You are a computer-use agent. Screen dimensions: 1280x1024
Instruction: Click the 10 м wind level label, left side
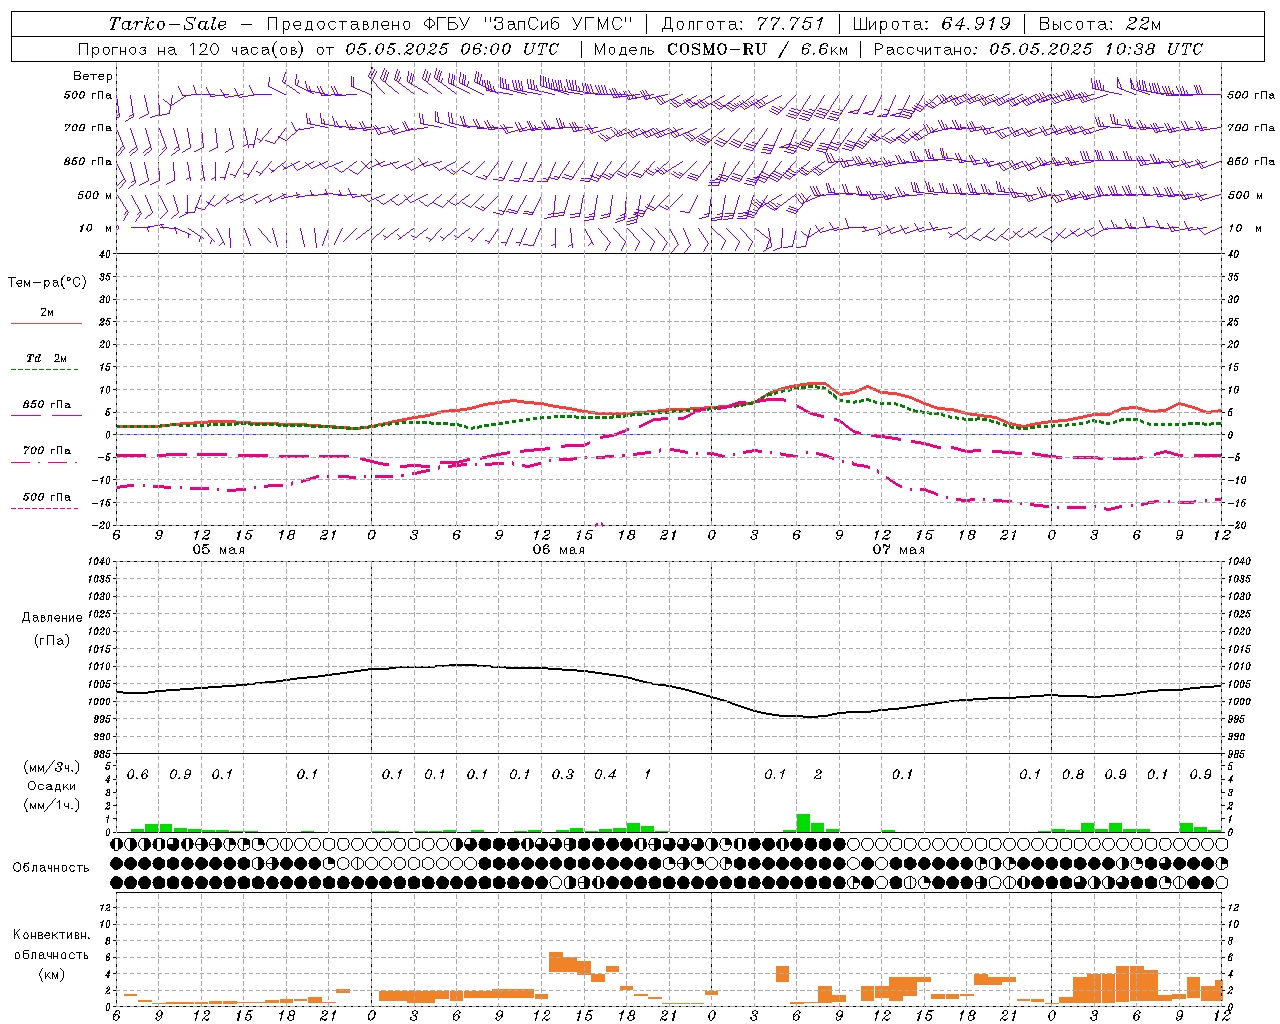[x=96, y=229]
